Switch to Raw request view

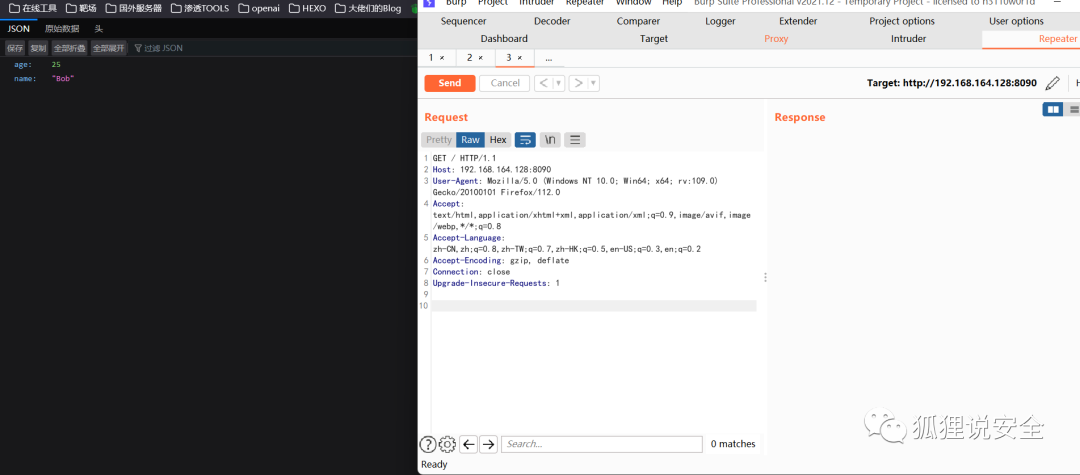(470, 140)
